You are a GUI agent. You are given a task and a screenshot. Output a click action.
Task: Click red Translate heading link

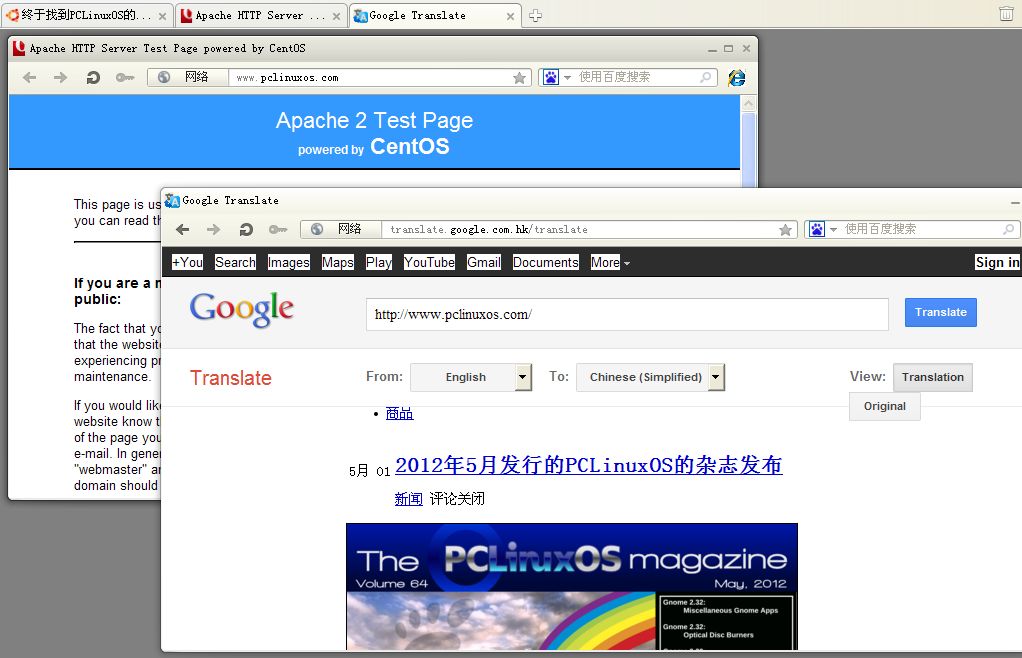pos(231,378)
